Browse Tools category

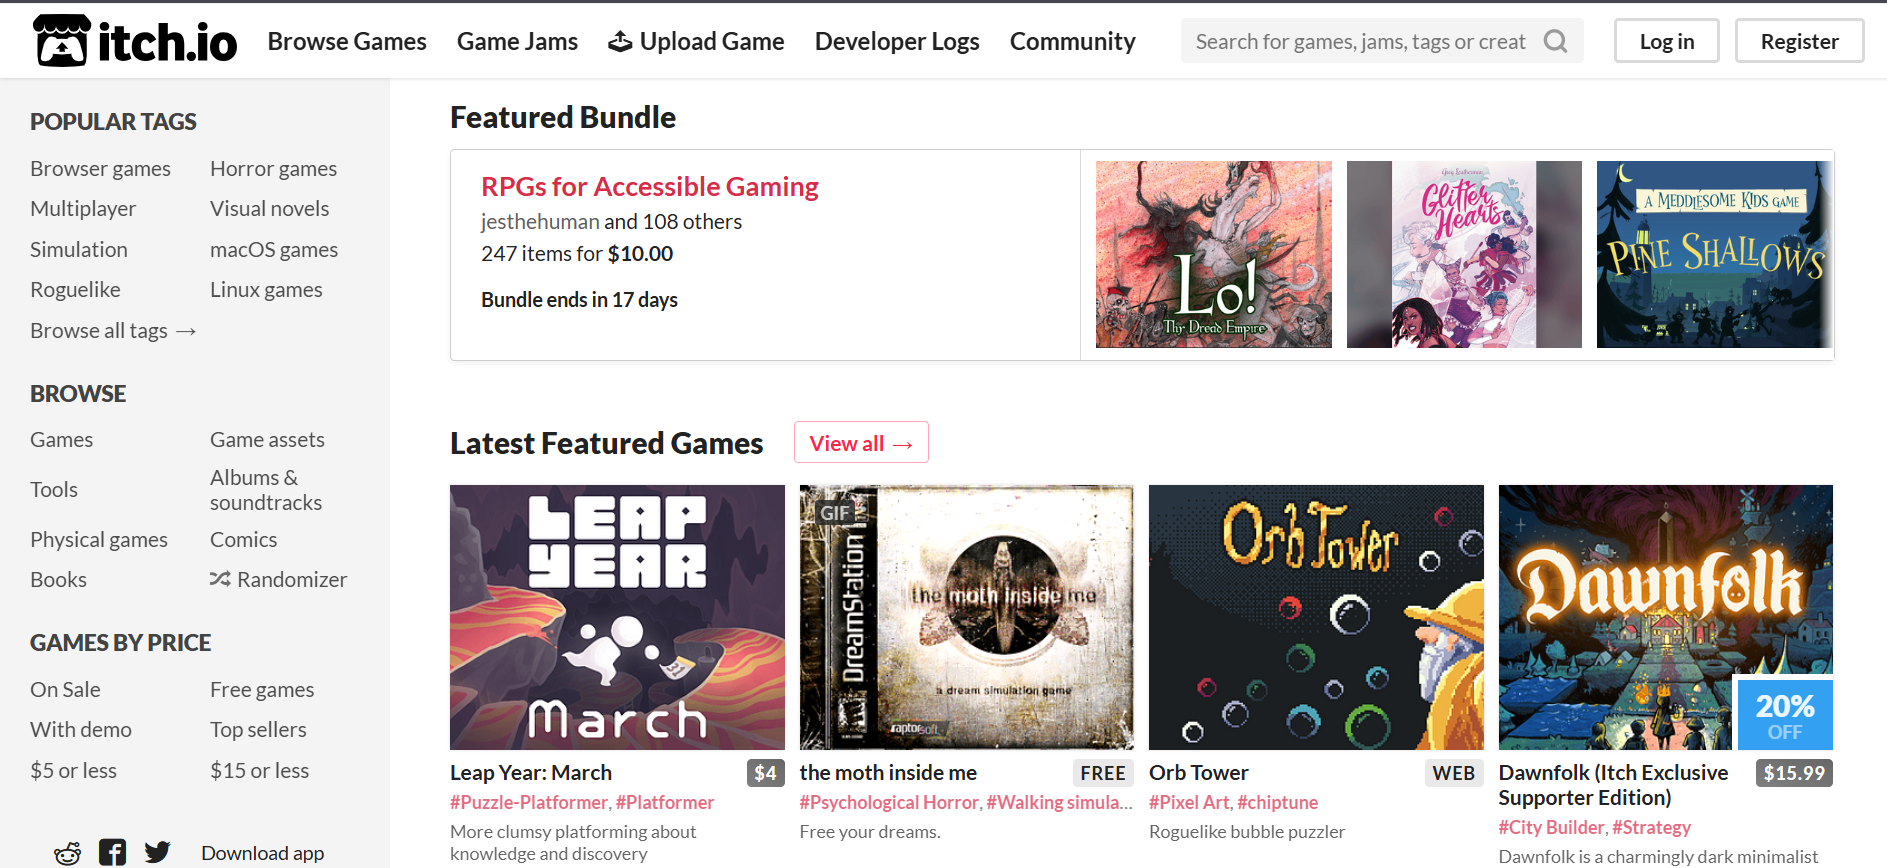tap(54, 490)
